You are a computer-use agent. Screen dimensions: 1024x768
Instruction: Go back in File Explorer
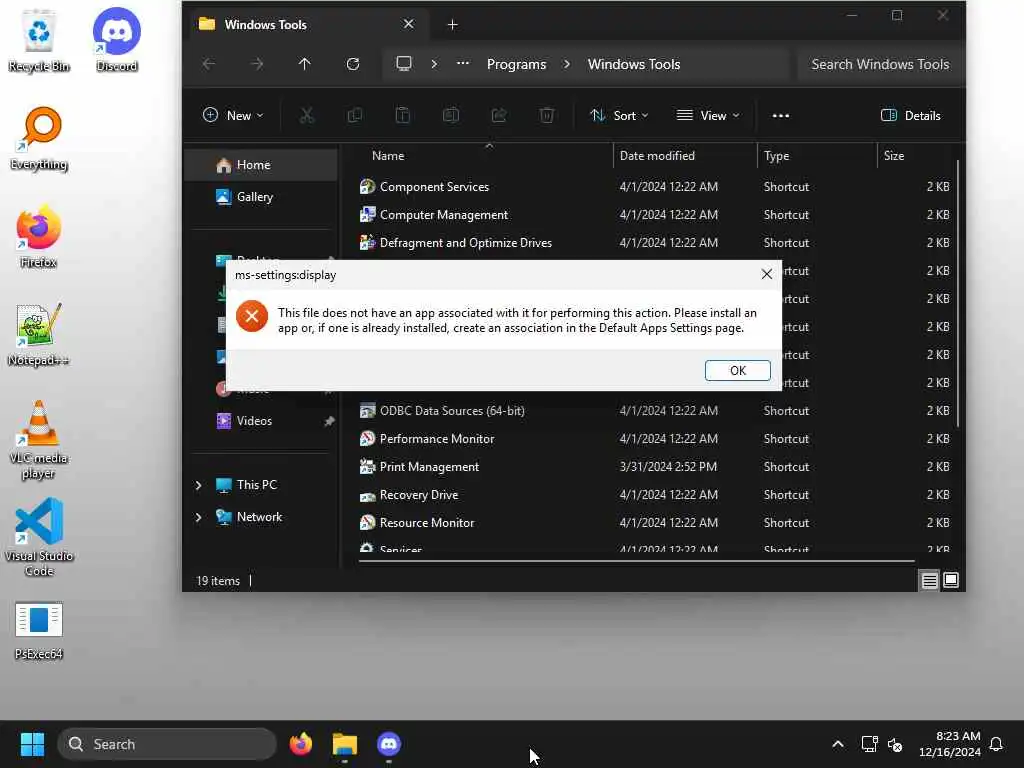209,64
